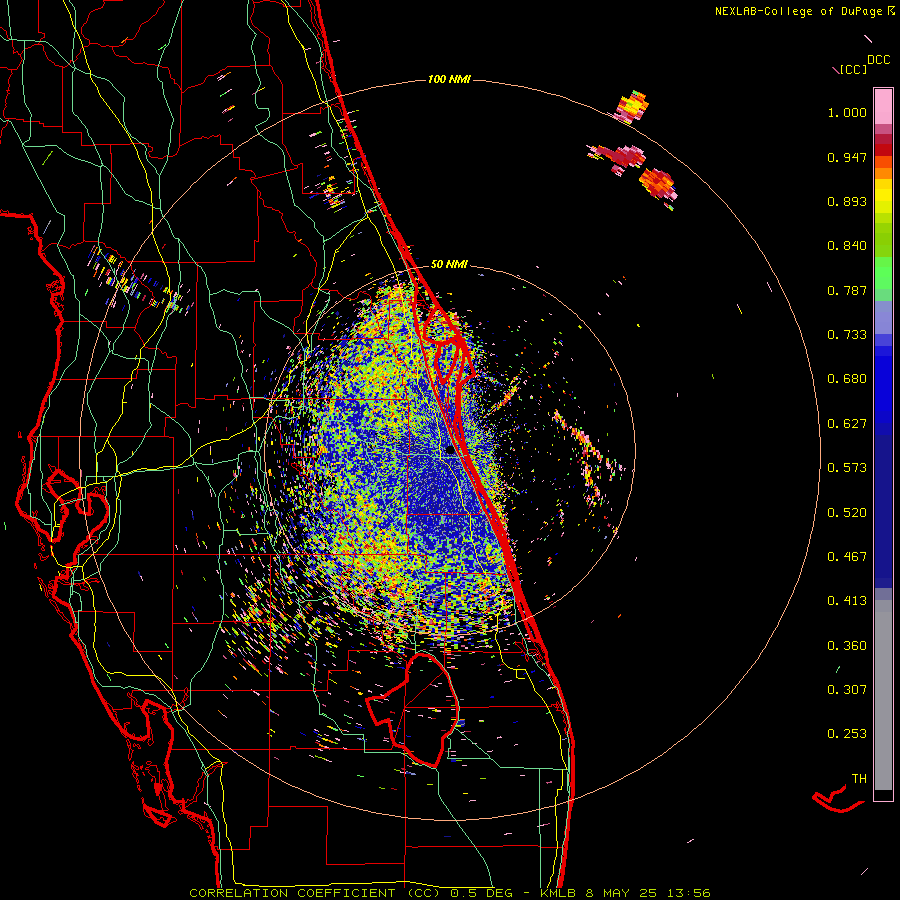Click the 0.360 value on the color scale

pos(847,646)
